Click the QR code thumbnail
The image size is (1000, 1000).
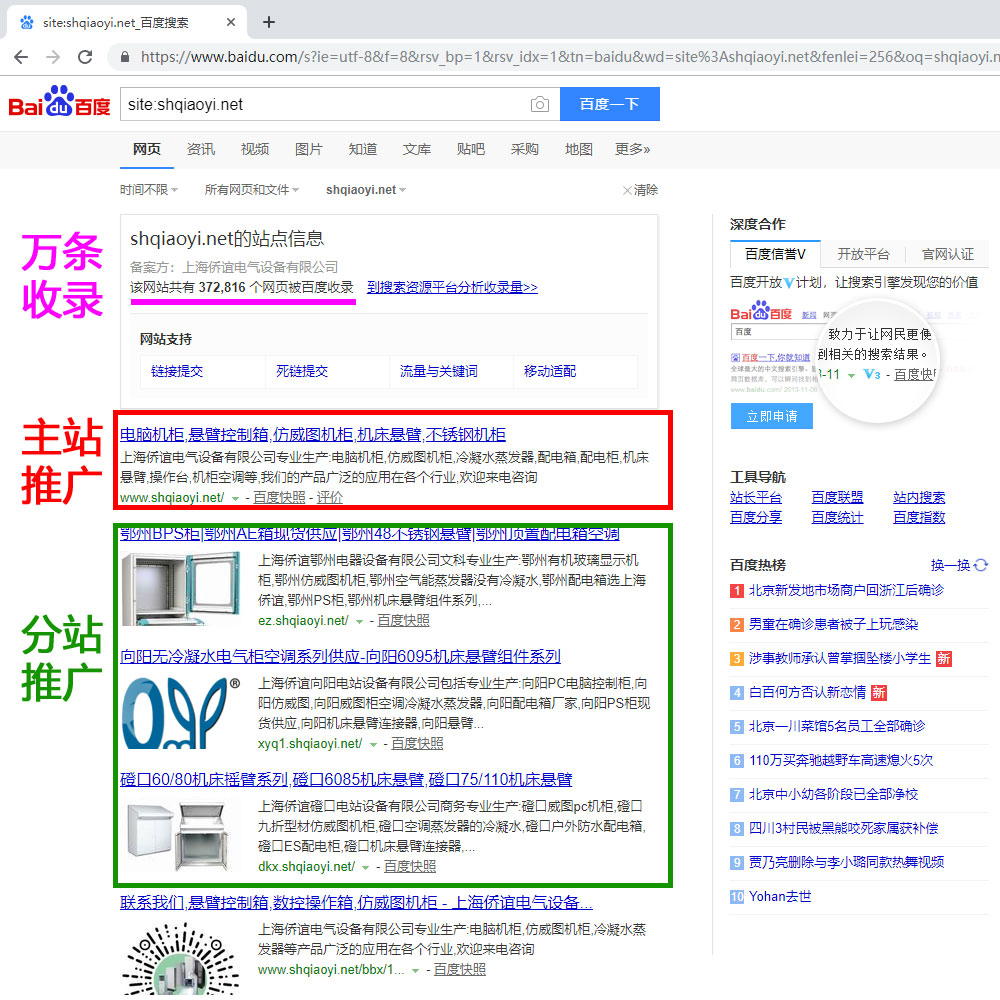tap(181, 959)
